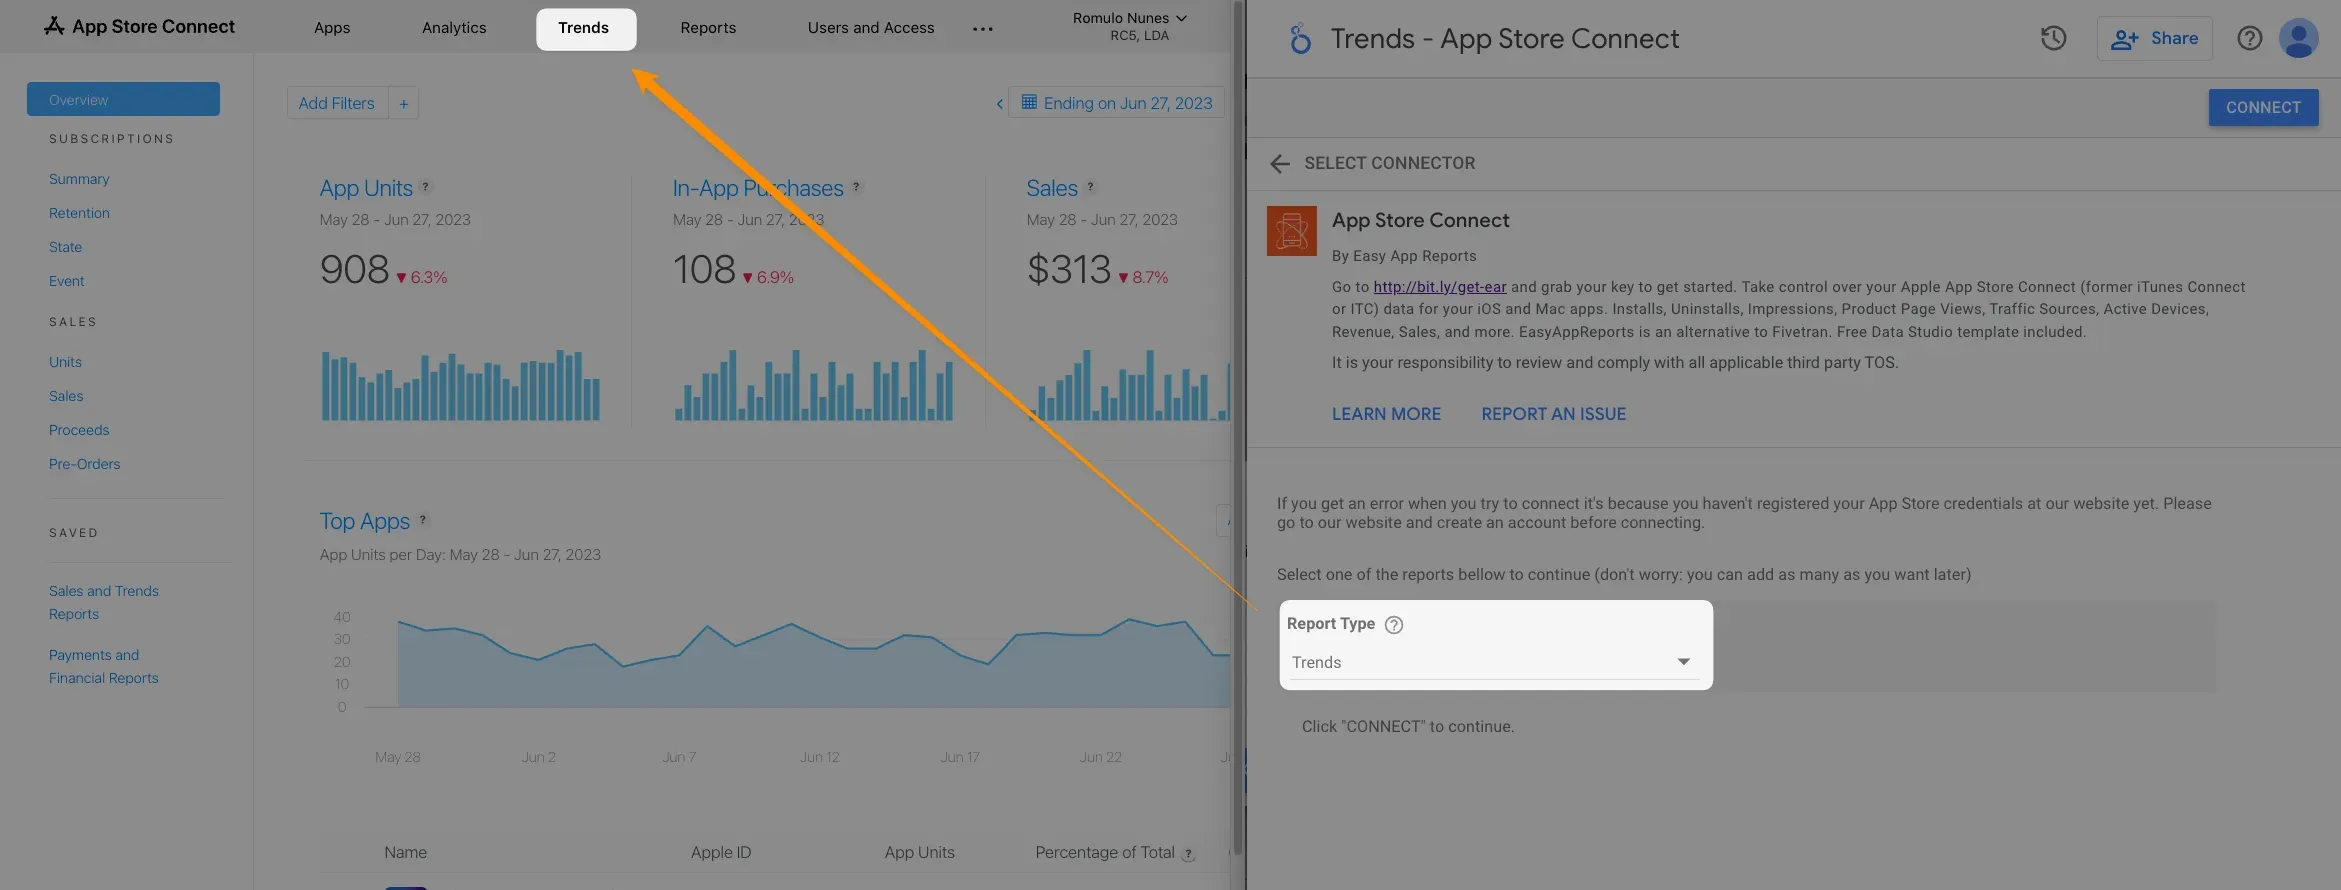Click the In-App Purchases heading
The width and height of the screenshot is (2341, 890).
click(x=758, y=188)
